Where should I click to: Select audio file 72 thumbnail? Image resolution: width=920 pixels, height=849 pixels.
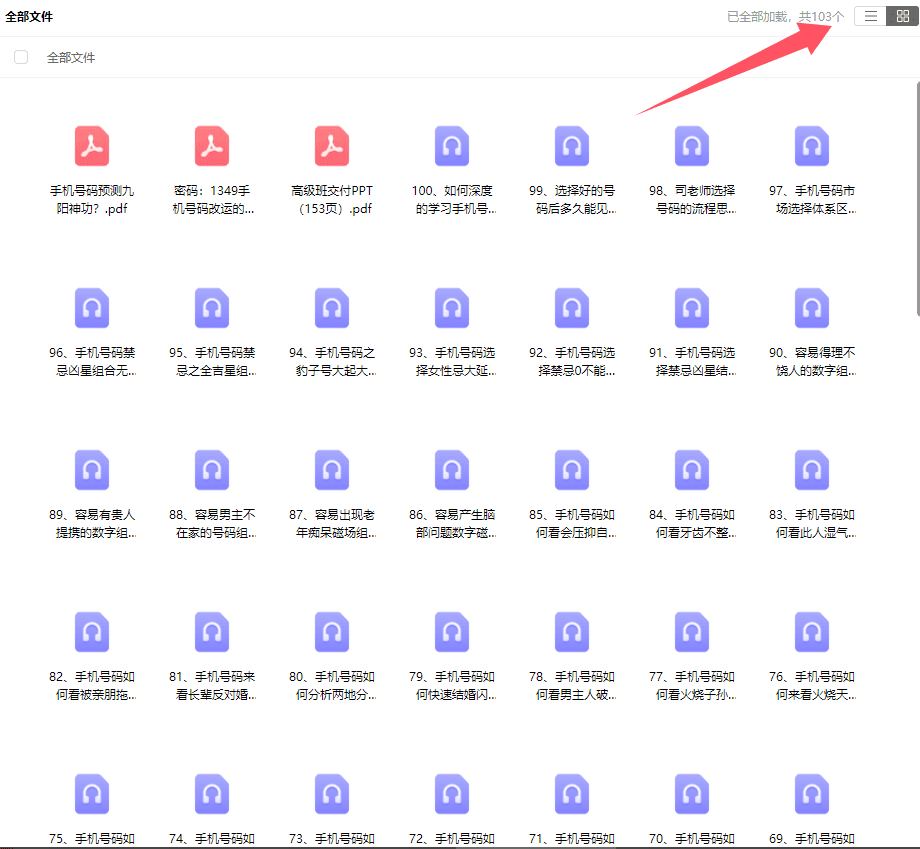pos(452,794)
